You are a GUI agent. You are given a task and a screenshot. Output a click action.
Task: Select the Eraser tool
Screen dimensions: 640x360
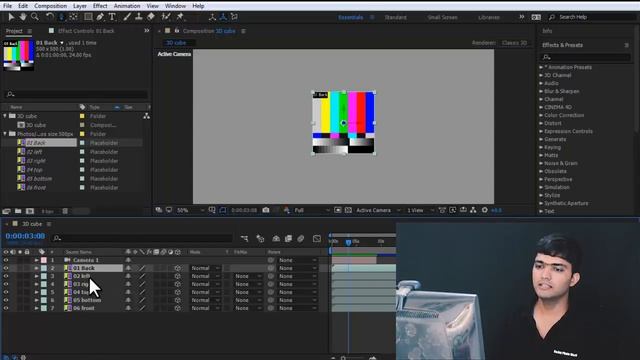click(151, 17)
